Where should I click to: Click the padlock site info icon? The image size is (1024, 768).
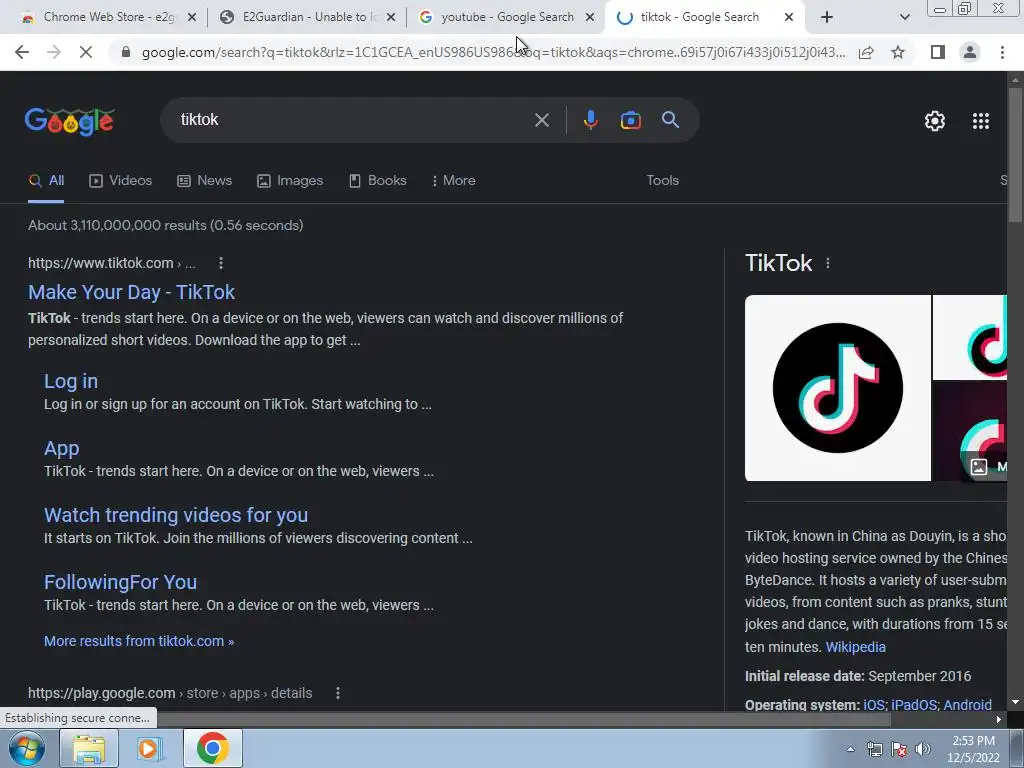(126, 52)
